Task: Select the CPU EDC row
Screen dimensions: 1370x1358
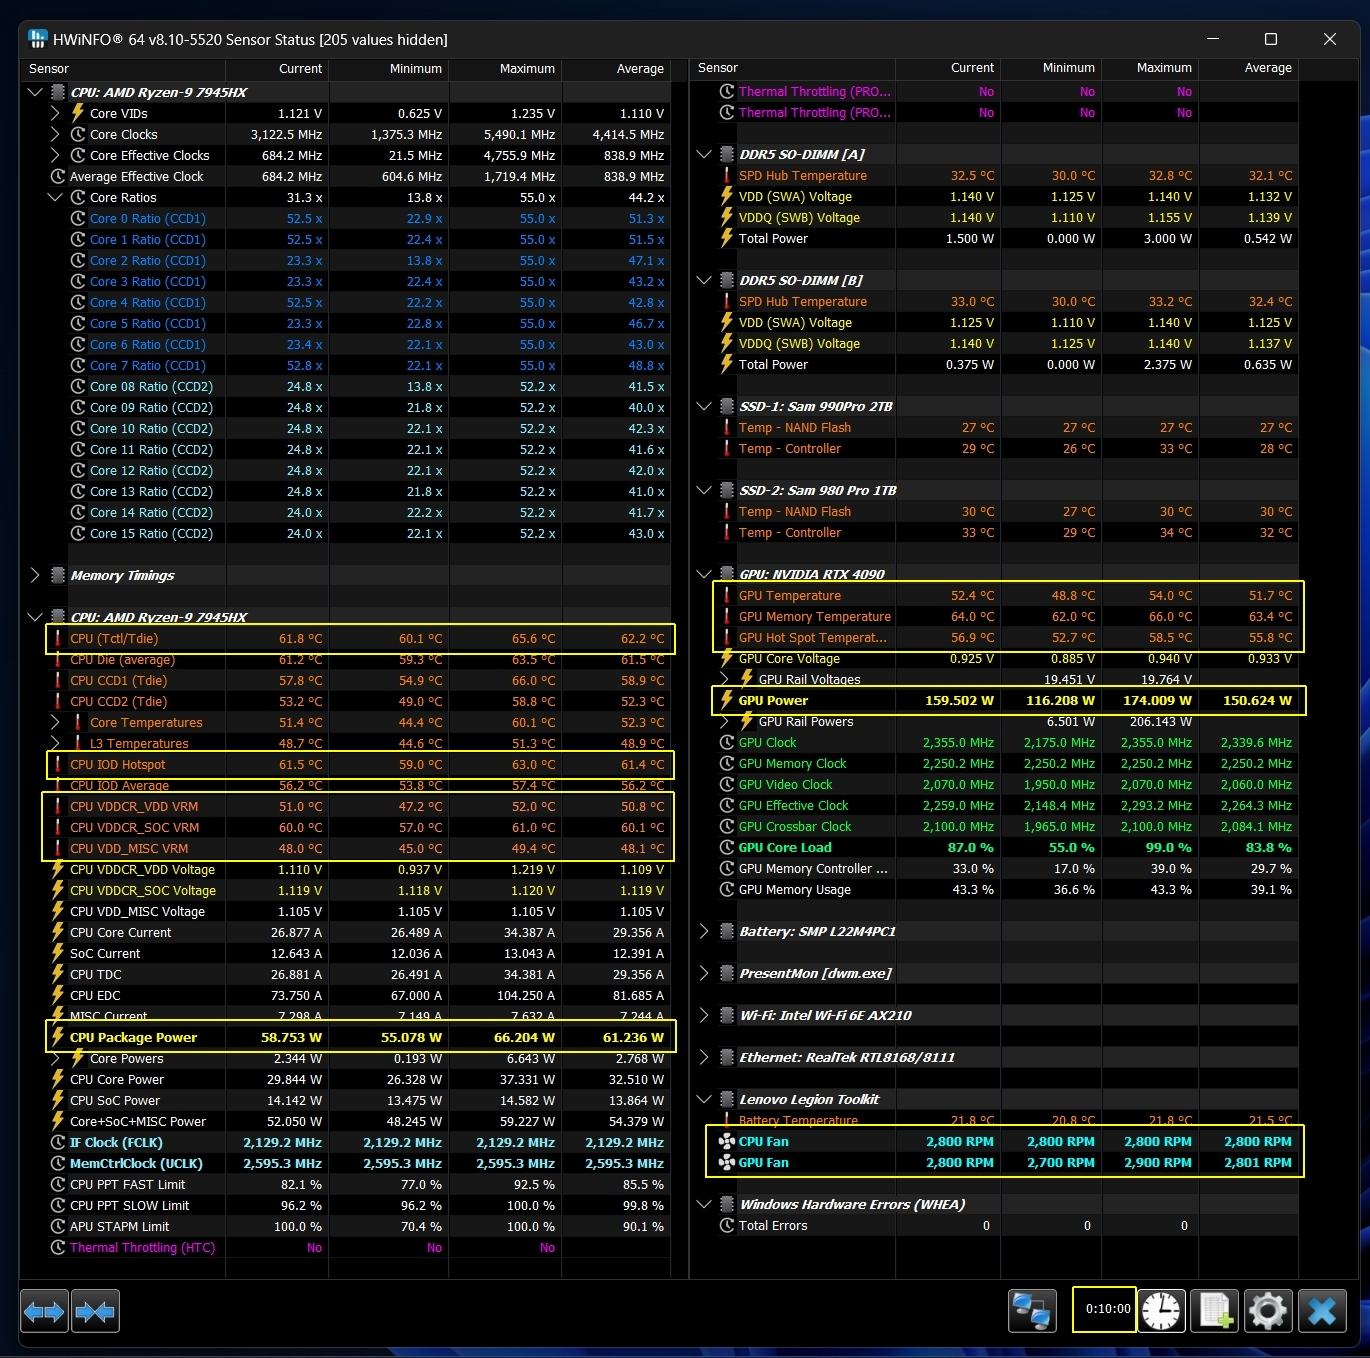Action: (346, 995)
